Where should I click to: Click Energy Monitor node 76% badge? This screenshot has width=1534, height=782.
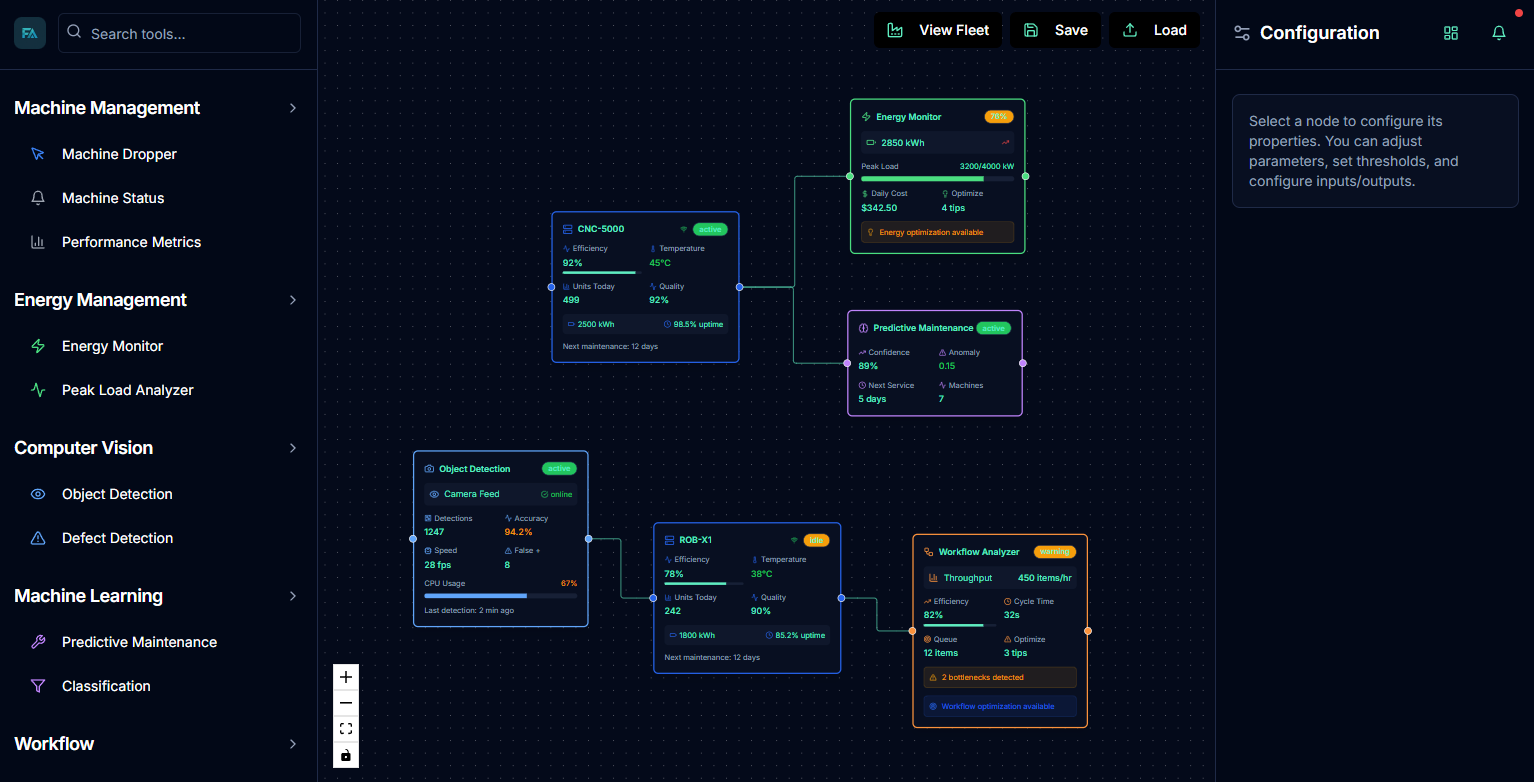click(998, 117)
